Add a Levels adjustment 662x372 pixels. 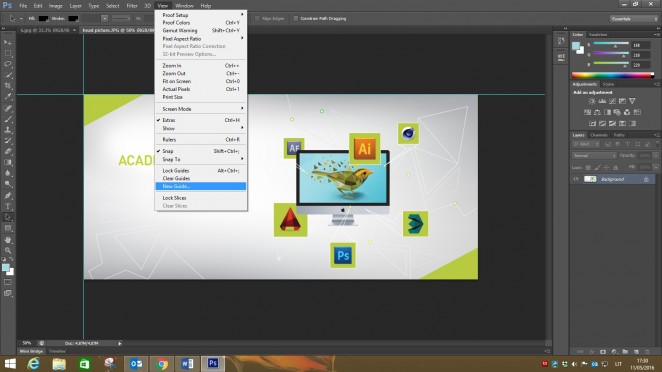point(602,101)
